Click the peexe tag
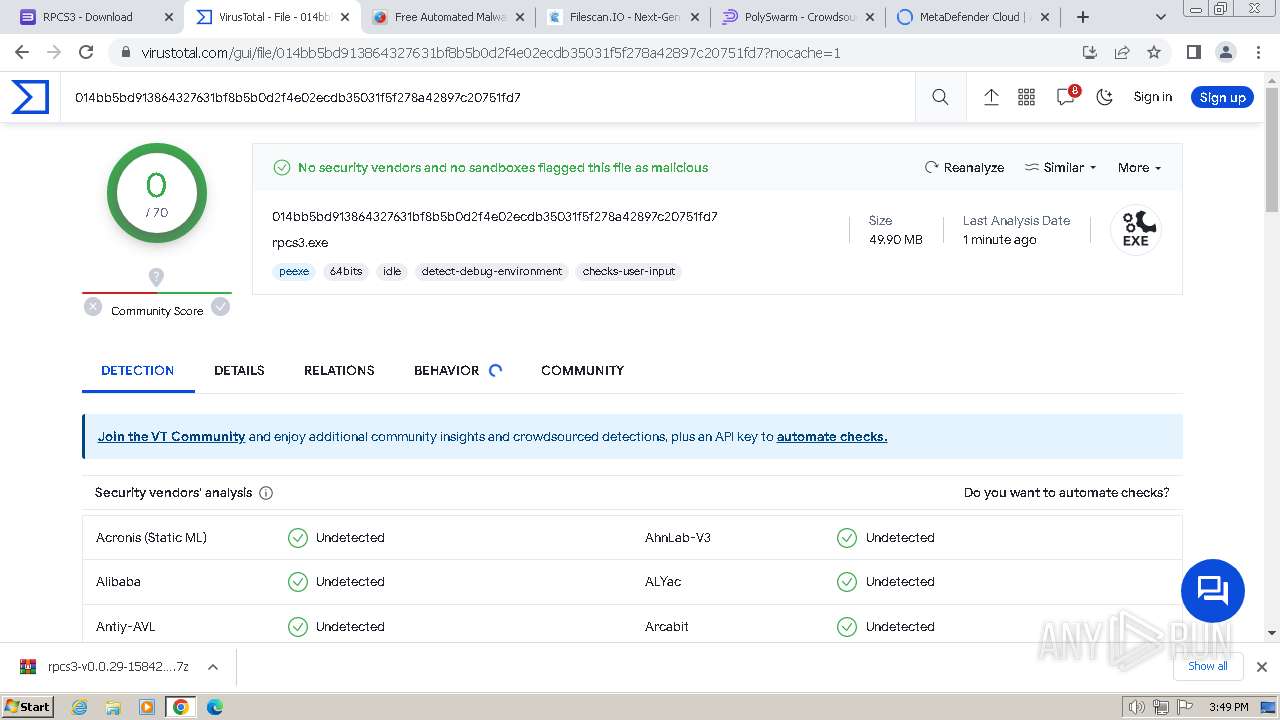 pos(294,271)
